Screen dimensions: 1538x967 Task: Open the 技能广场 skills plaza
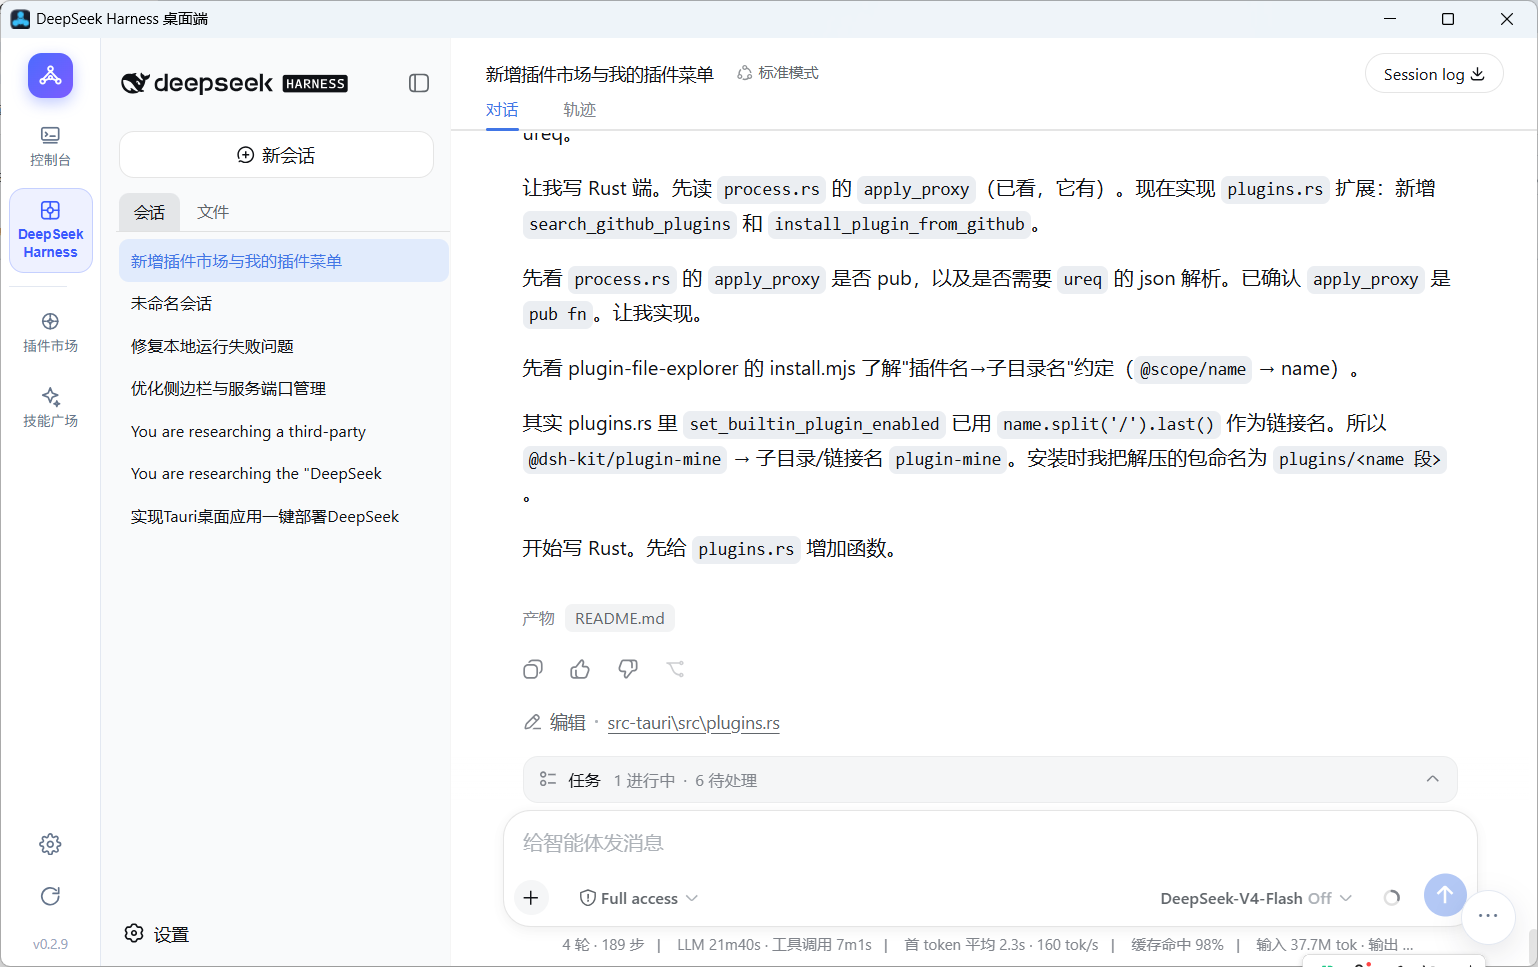coord(50,407)
